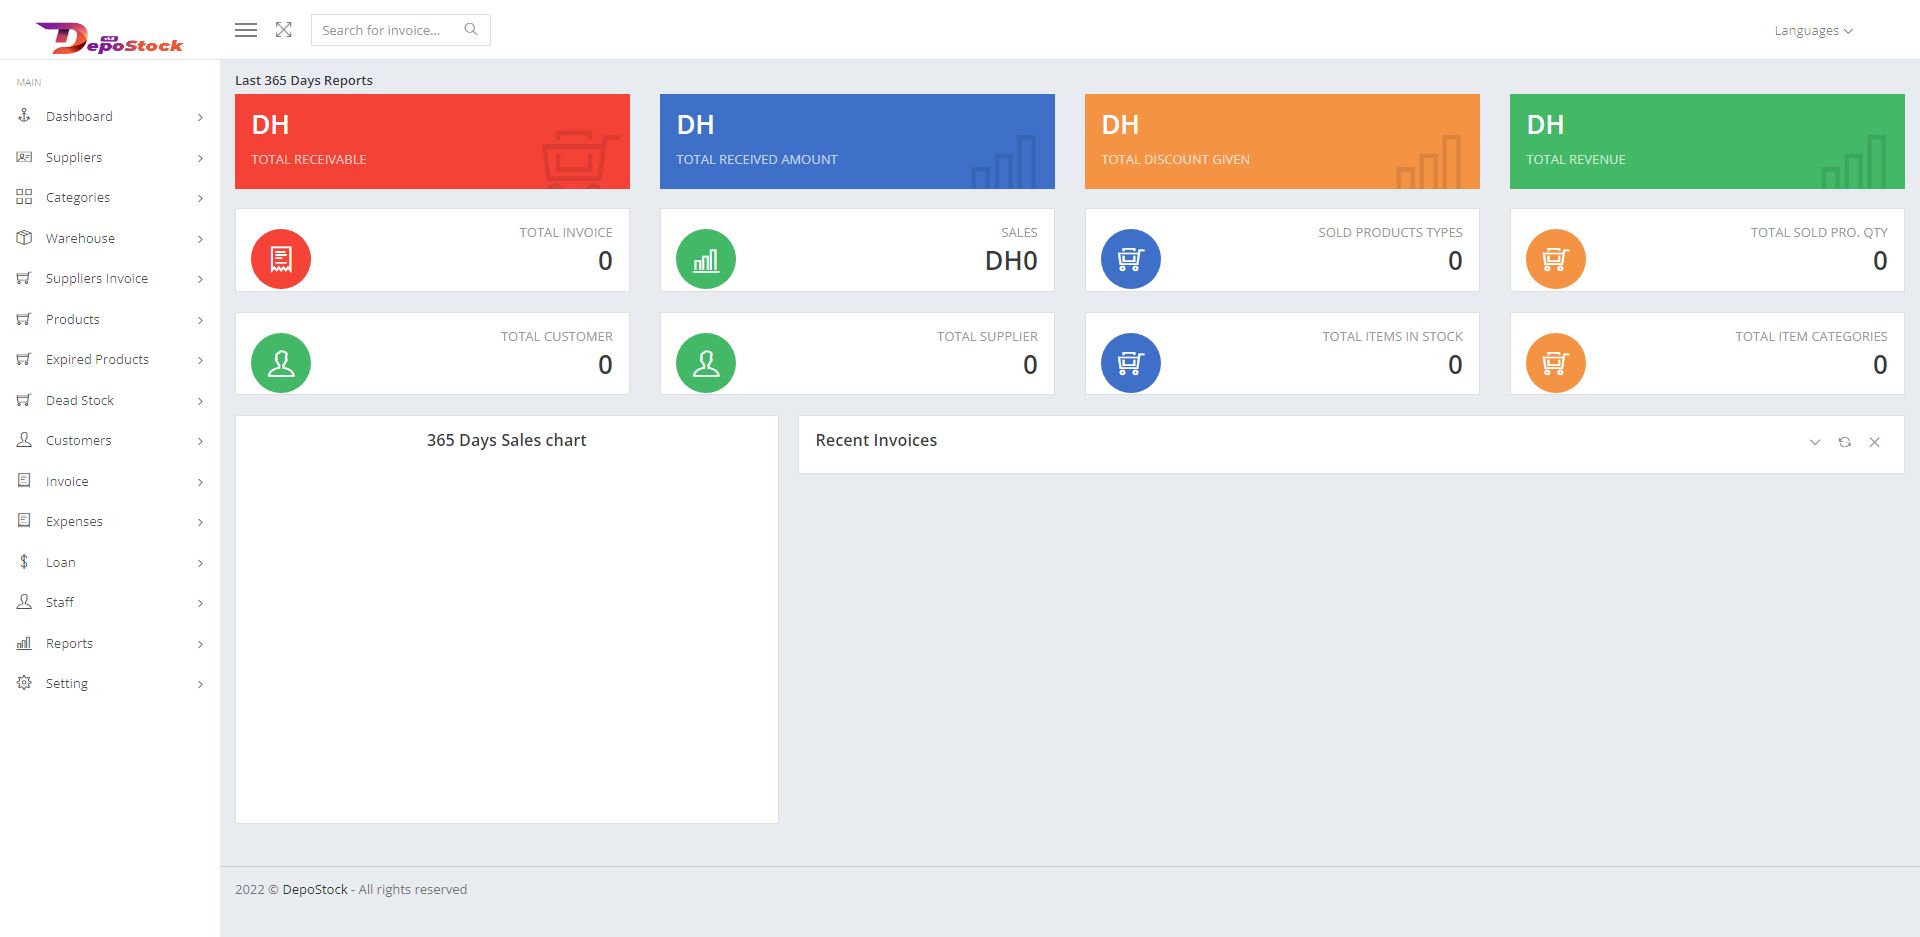Open the Expired Products menu item

tap(110, 359)
